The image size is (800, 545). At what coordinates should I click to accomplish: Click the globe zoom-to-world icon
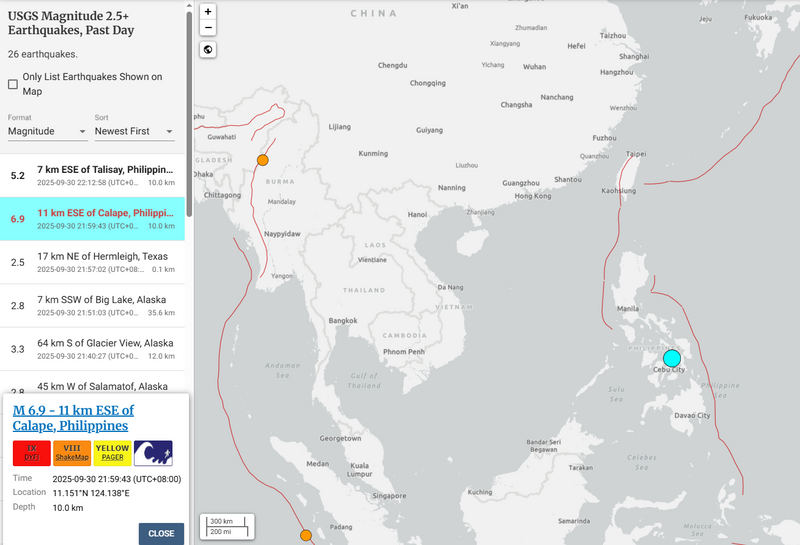pos(208,50)
